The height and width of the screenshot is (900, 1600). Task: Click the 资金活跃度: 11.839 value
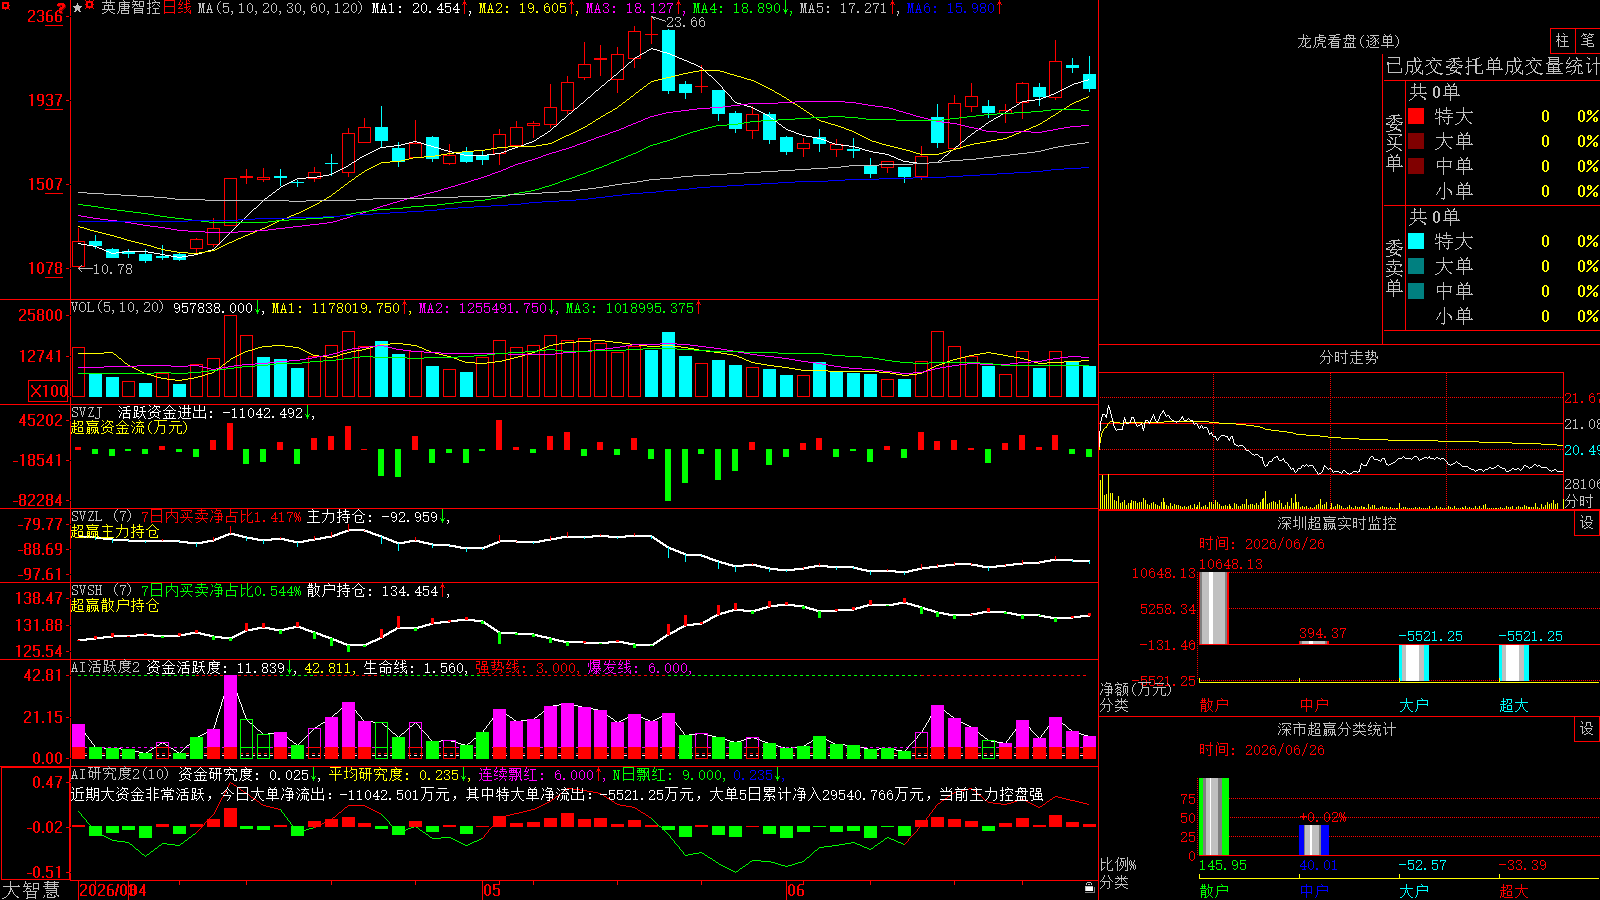tap(215, 667)
